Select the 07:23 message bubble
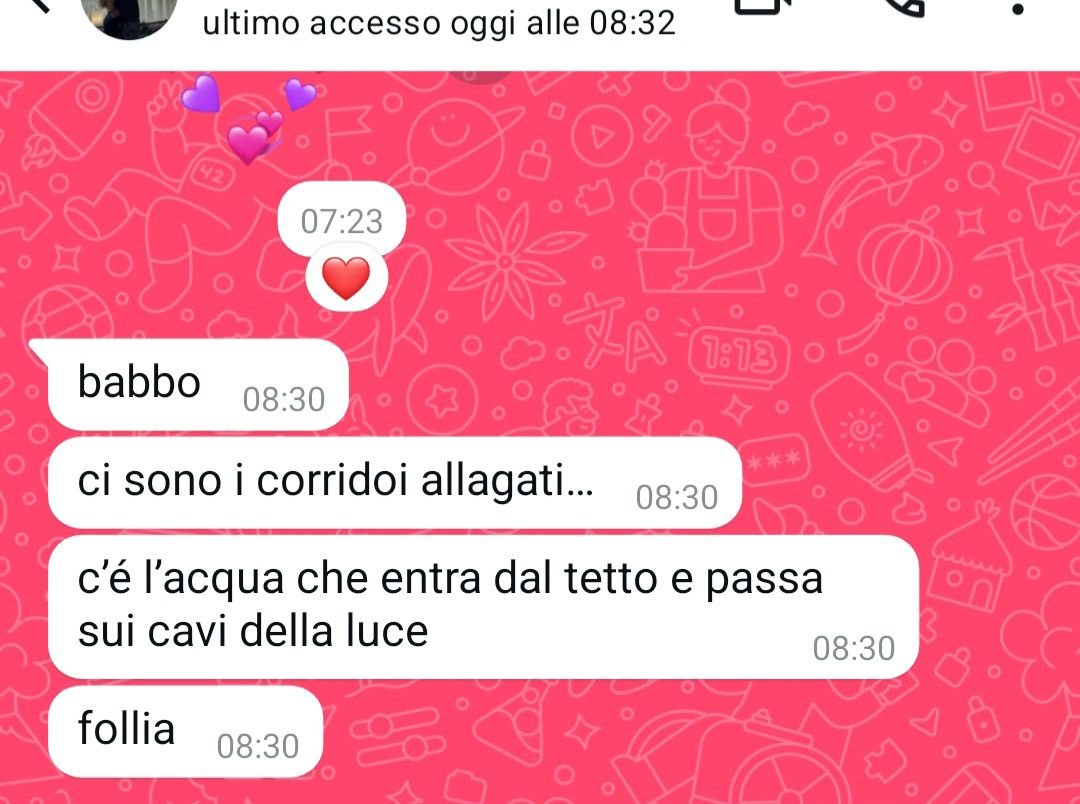This screenshot has width=1080, height=804. coord(342,220)
